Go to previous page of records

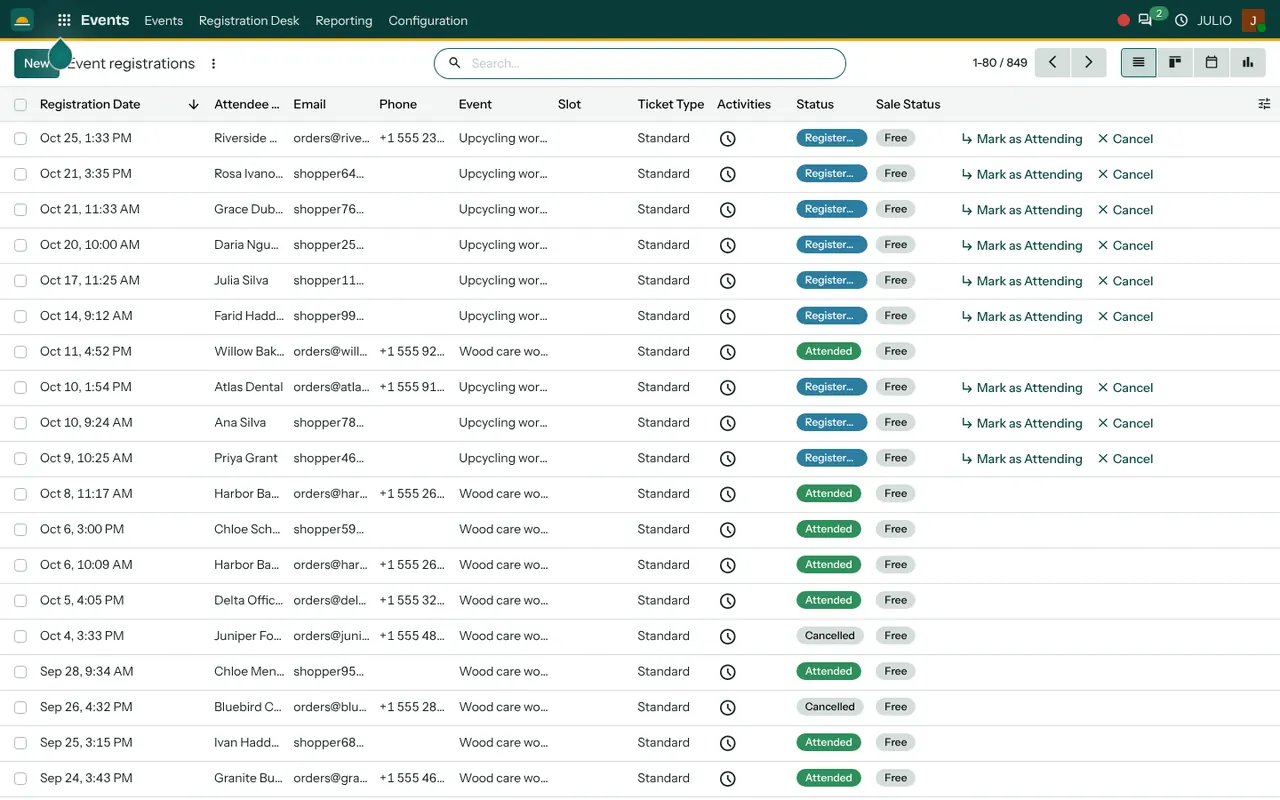(1052, 62)
